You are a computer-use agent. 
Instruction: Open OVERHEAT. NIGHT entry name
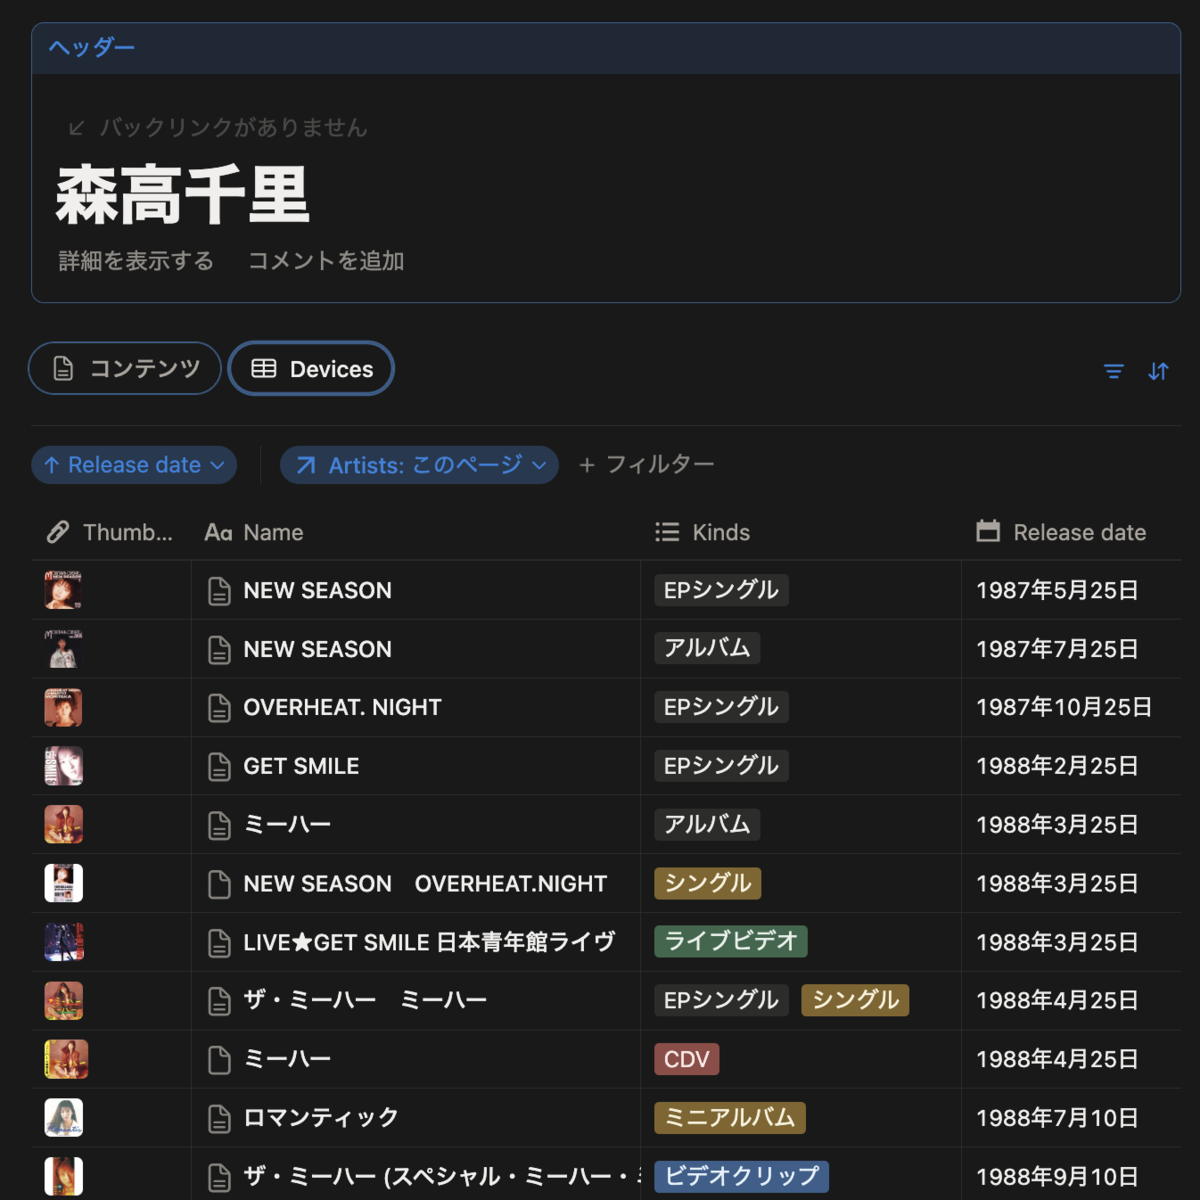pos(343,707)
